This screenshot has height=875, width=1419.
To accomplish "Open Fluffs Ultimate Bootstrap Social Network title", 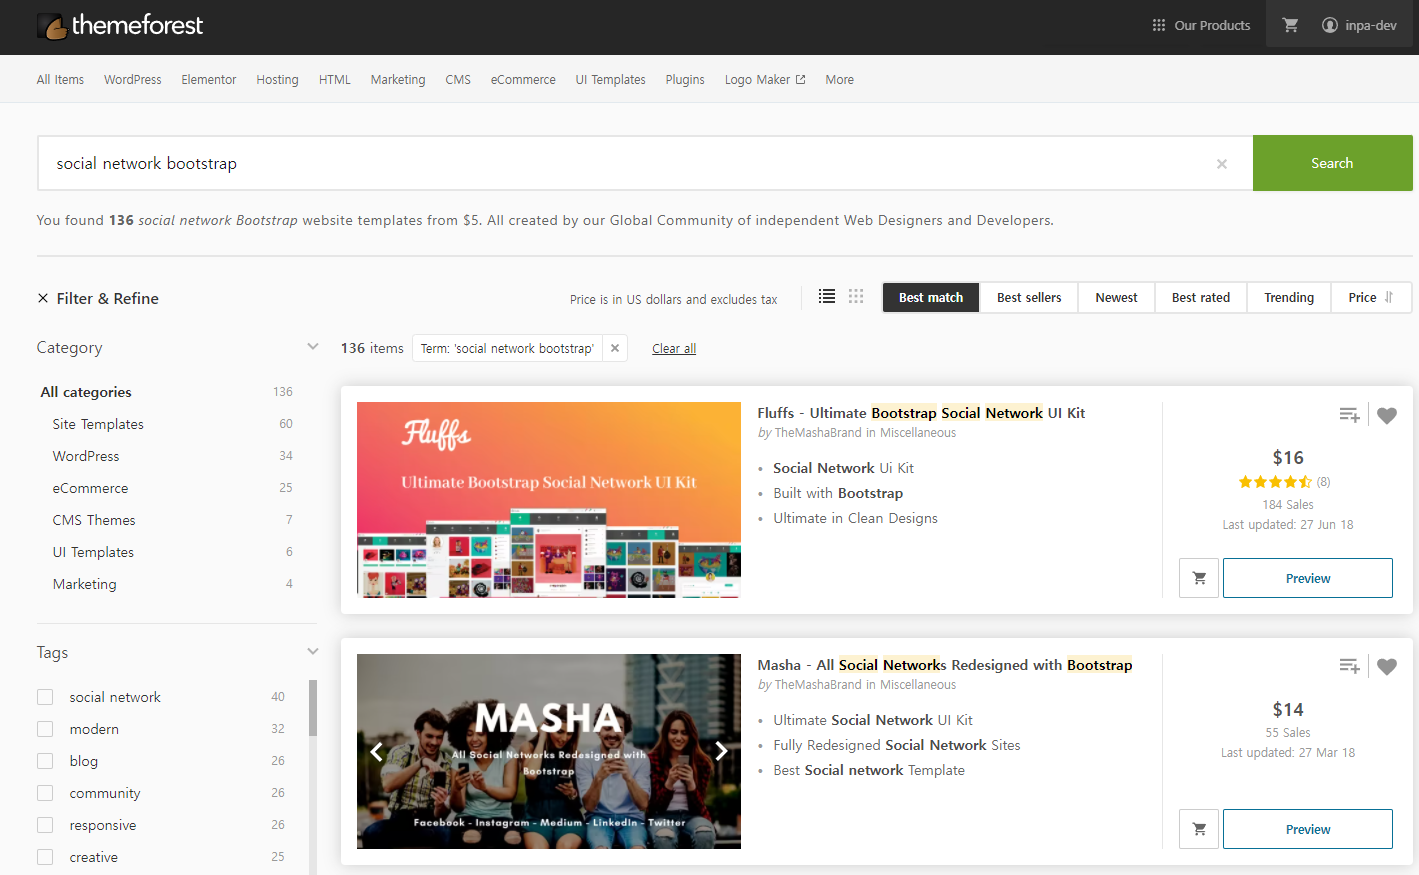I will (921, 413).
